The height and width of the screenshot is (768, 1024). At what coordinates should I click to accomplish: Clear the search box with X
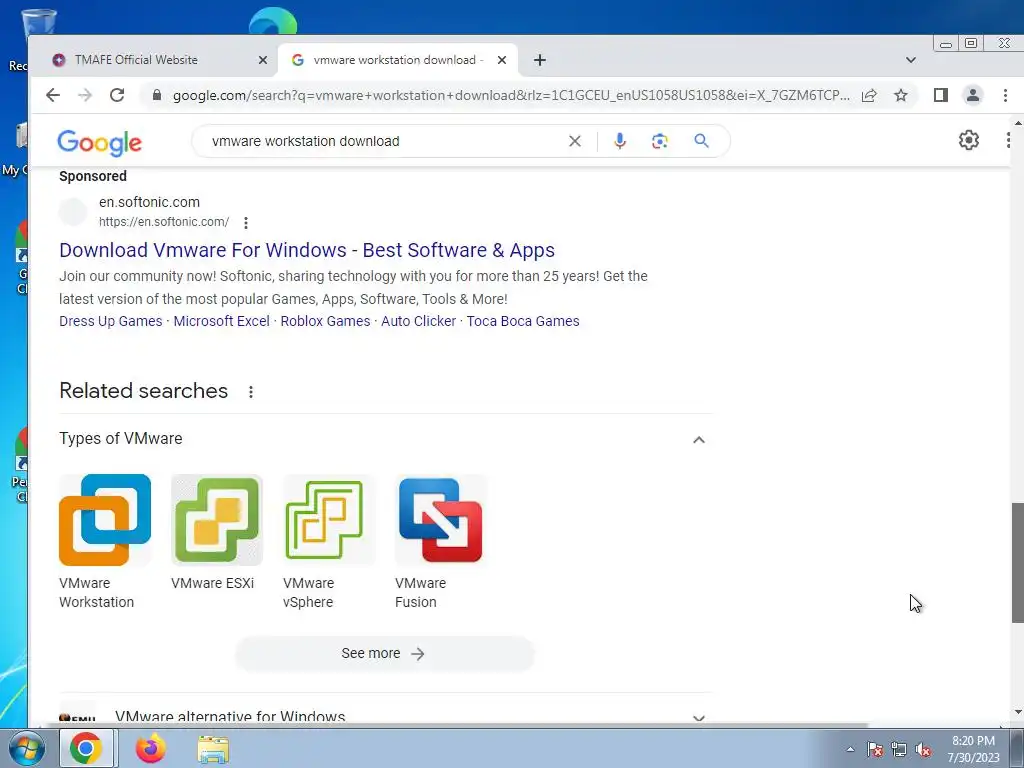point(575,141)
